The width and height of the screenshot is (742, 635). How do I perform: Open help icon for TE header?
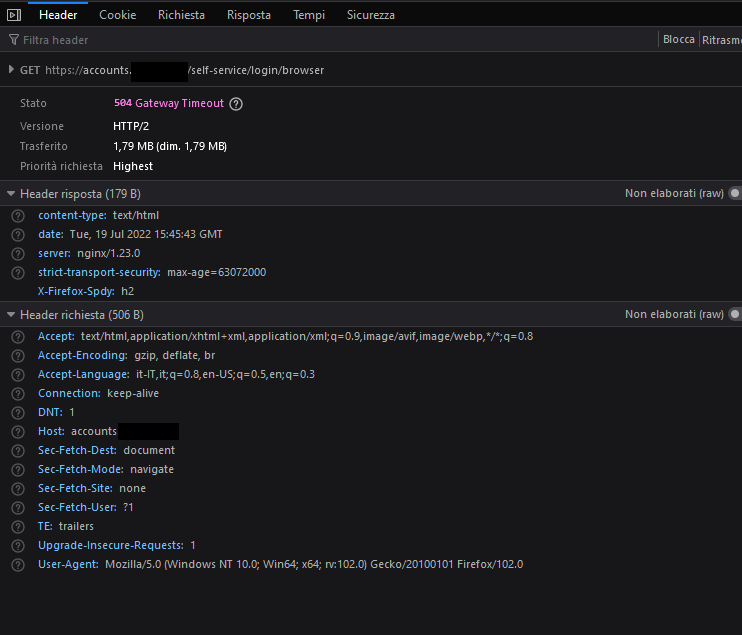click(18, 526)
